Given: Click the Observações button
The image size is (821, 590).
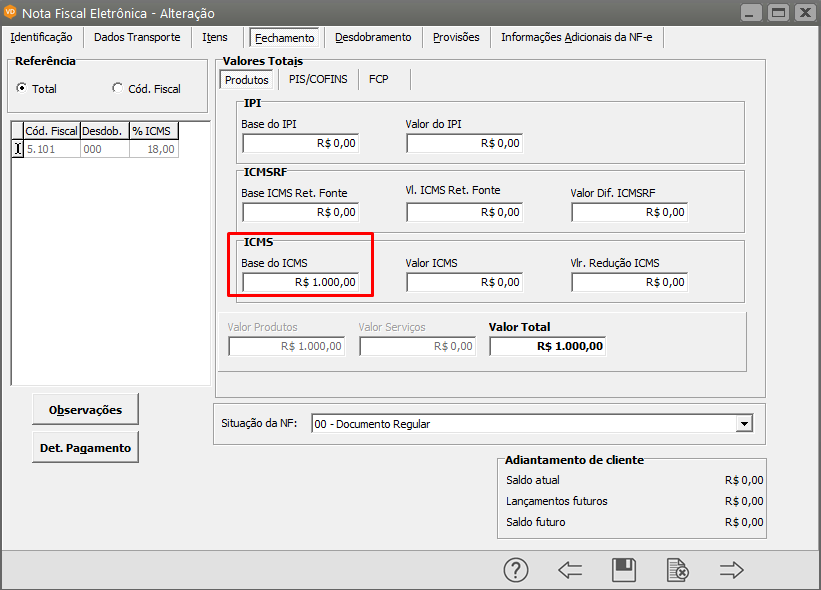Looking at the screenshot, I should tap(85, 409).
